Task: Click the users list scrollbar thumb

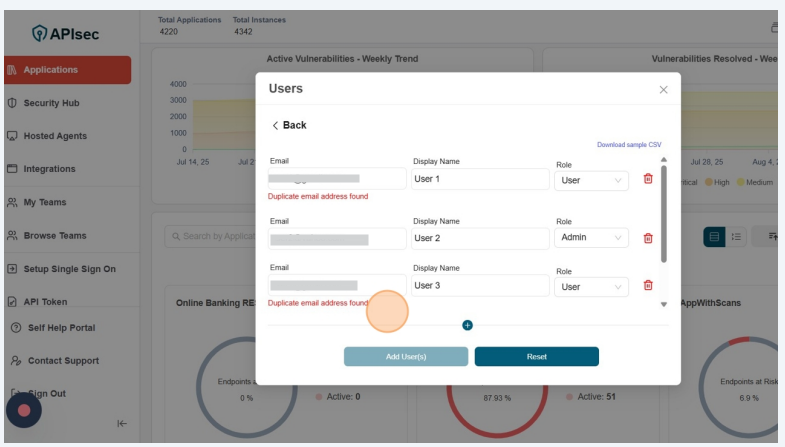Action: pos(664,214)
